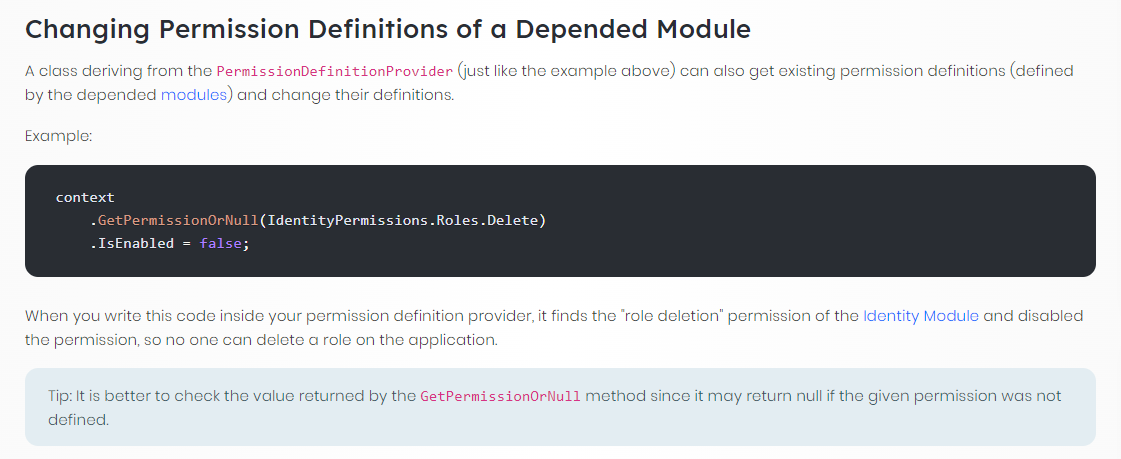The width and height of the screenshot is (1121, 459).
Task: Click the pink GetPermissionOrNull code in tip
Action: pos(500,396)
